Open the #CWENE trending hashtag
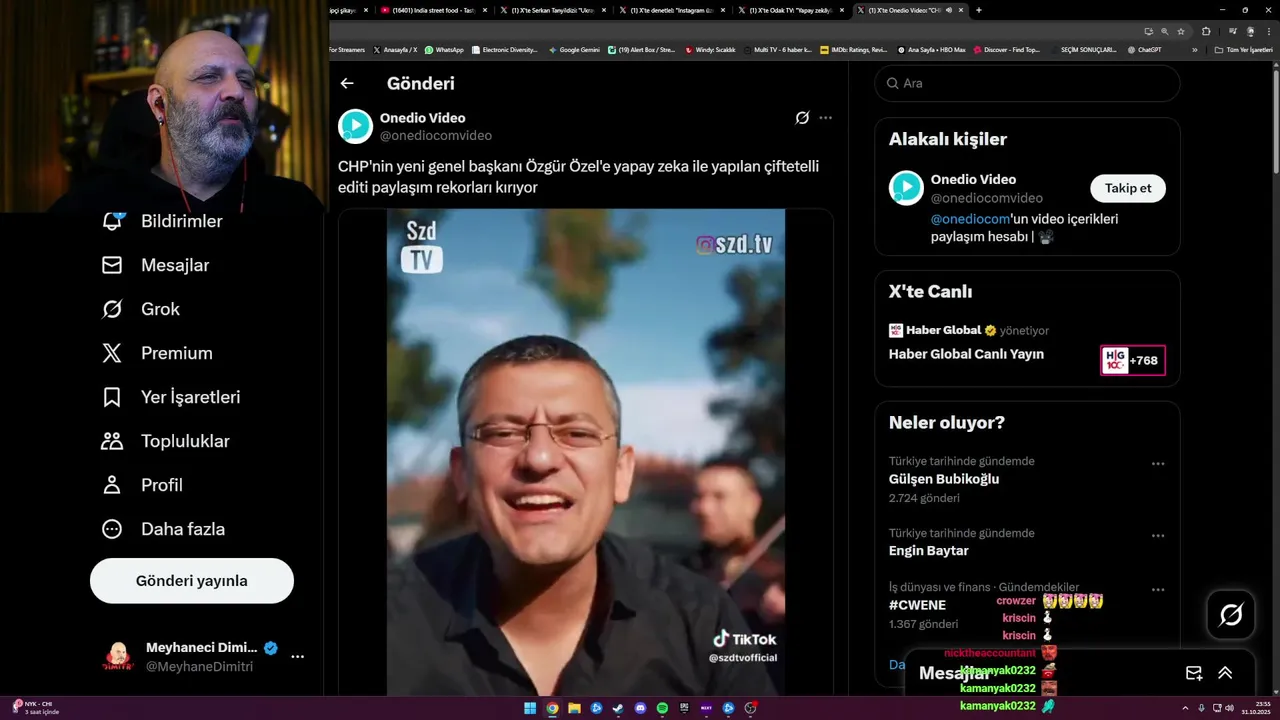Screen dimensions: 1280x720 [917, 605]
